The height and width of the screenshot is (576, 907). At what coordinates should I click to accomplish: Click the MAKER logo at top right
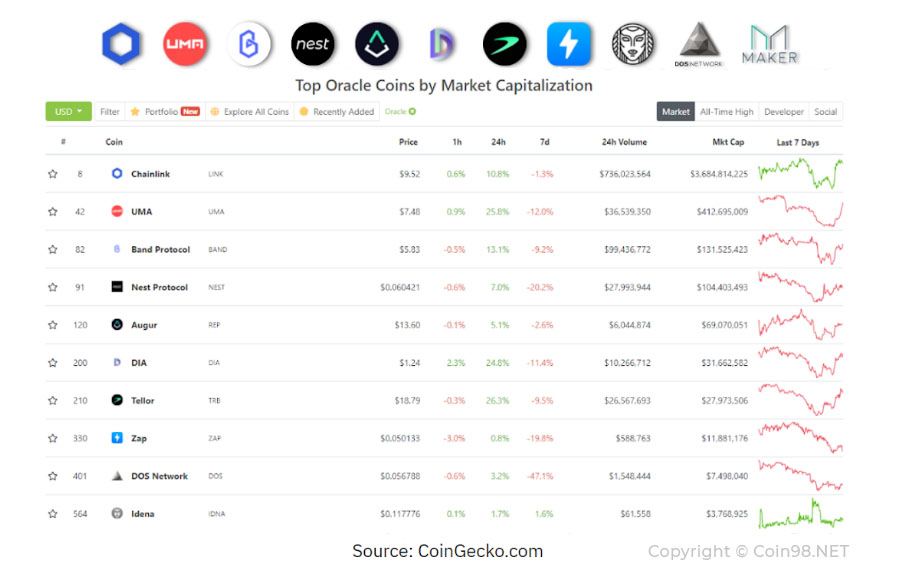[769, 45]
